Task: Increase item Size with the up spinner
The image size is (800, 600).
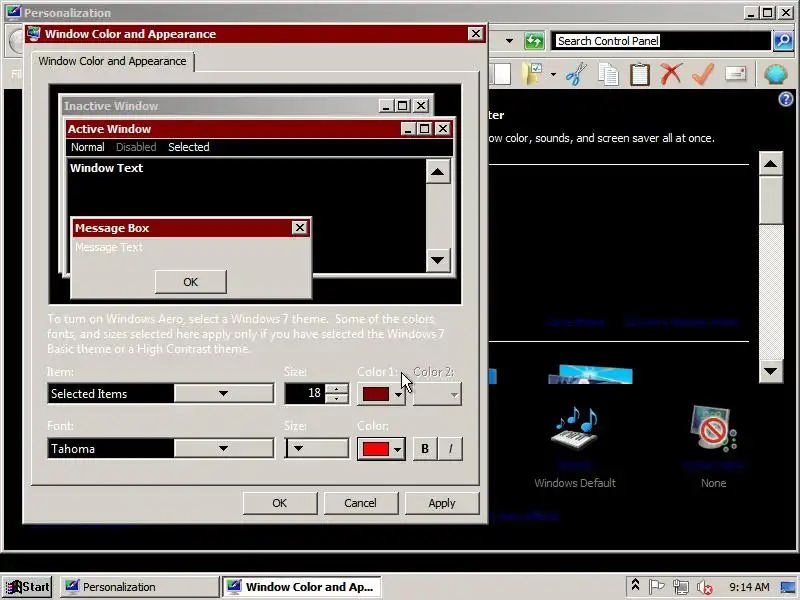Action: click(336, 389)
